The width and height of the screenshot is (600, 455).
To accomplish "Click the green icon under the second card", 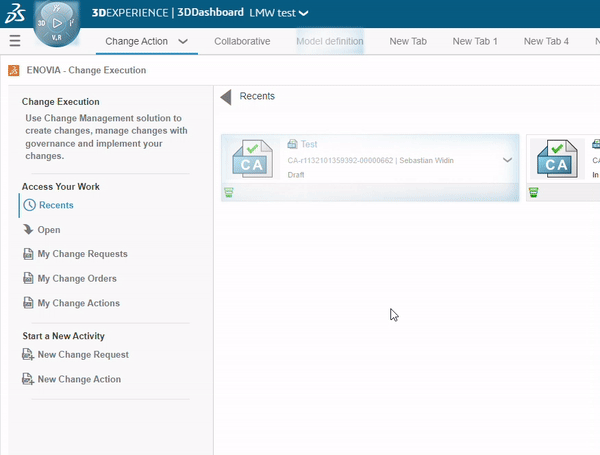I will 533,192.
